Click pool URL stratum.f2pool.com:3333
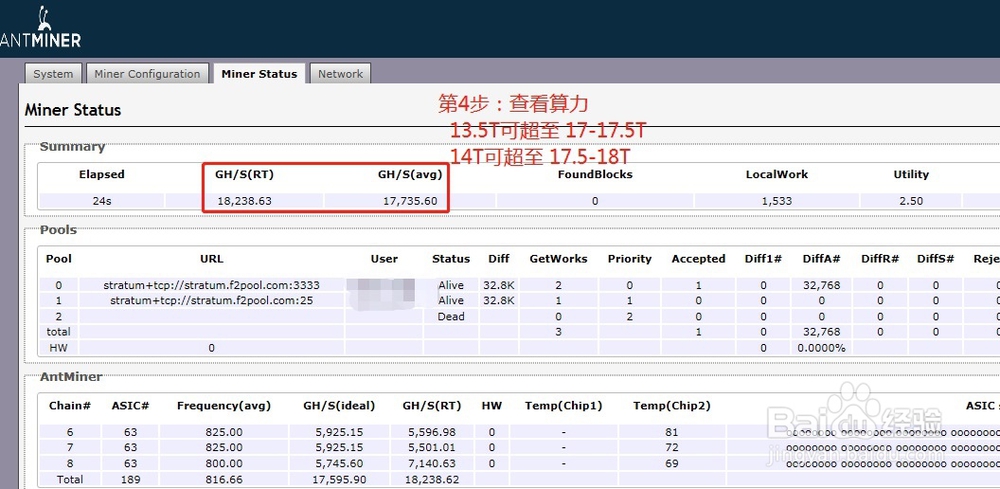Viewport: 1000px width, 489px height. tap(212, 285)
